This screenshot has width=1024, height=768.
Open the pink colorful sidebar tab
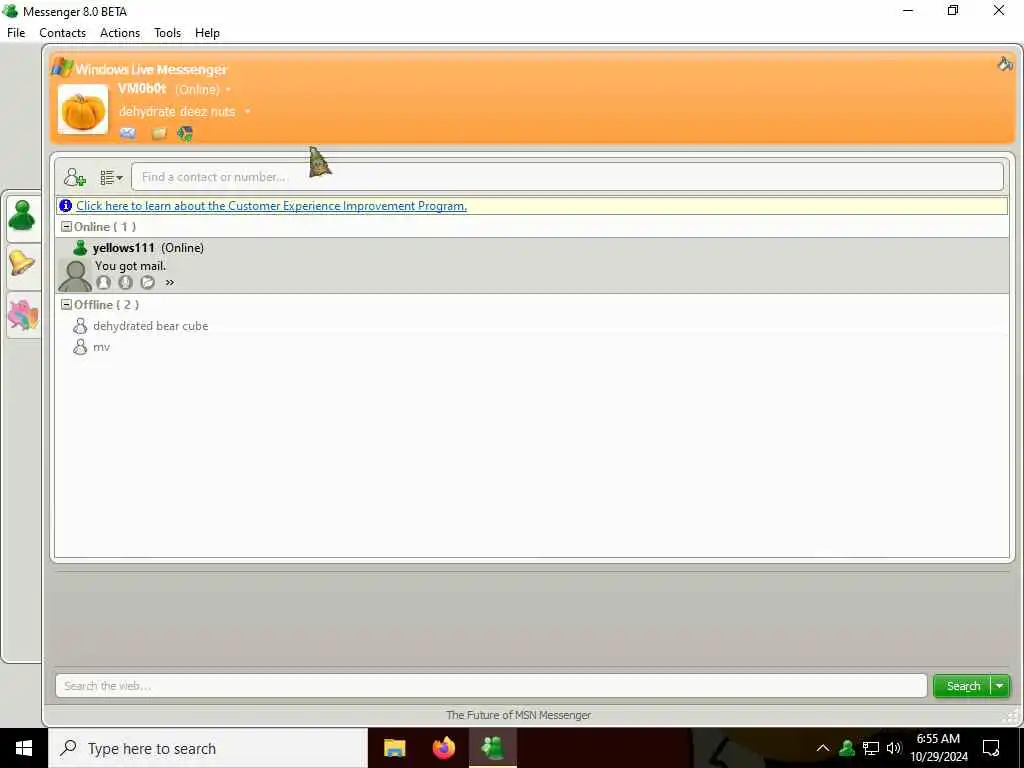pyautogui.click(x=23, y=315)
